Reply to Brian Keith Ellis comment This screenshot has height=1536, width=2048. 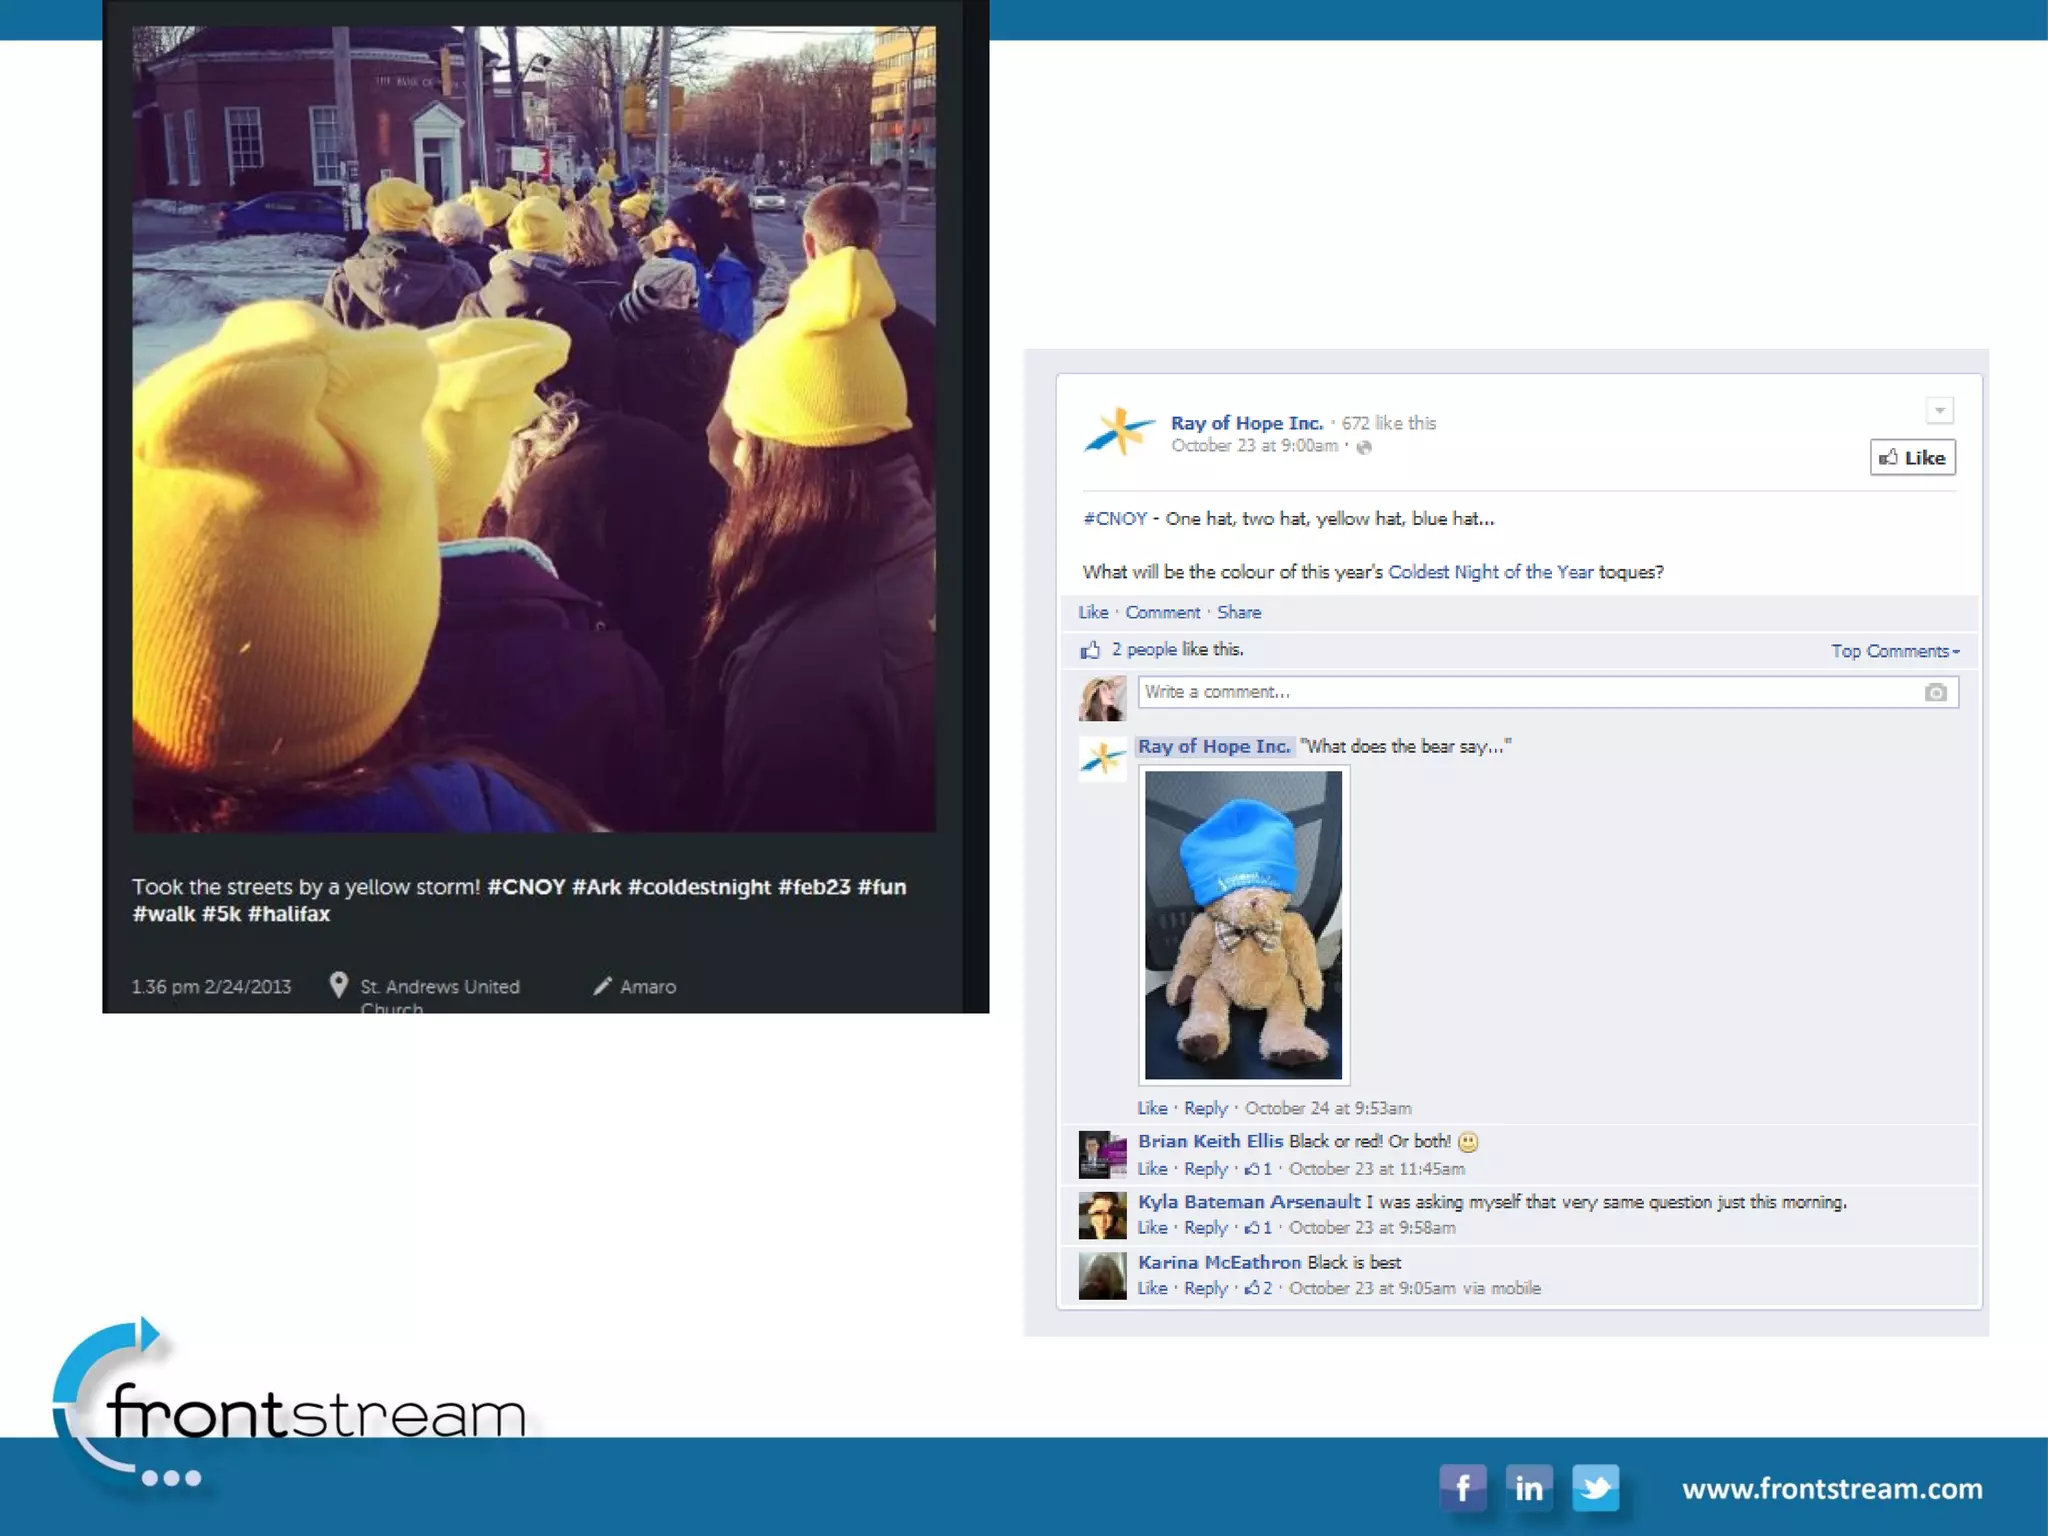coord(1205,1168)
